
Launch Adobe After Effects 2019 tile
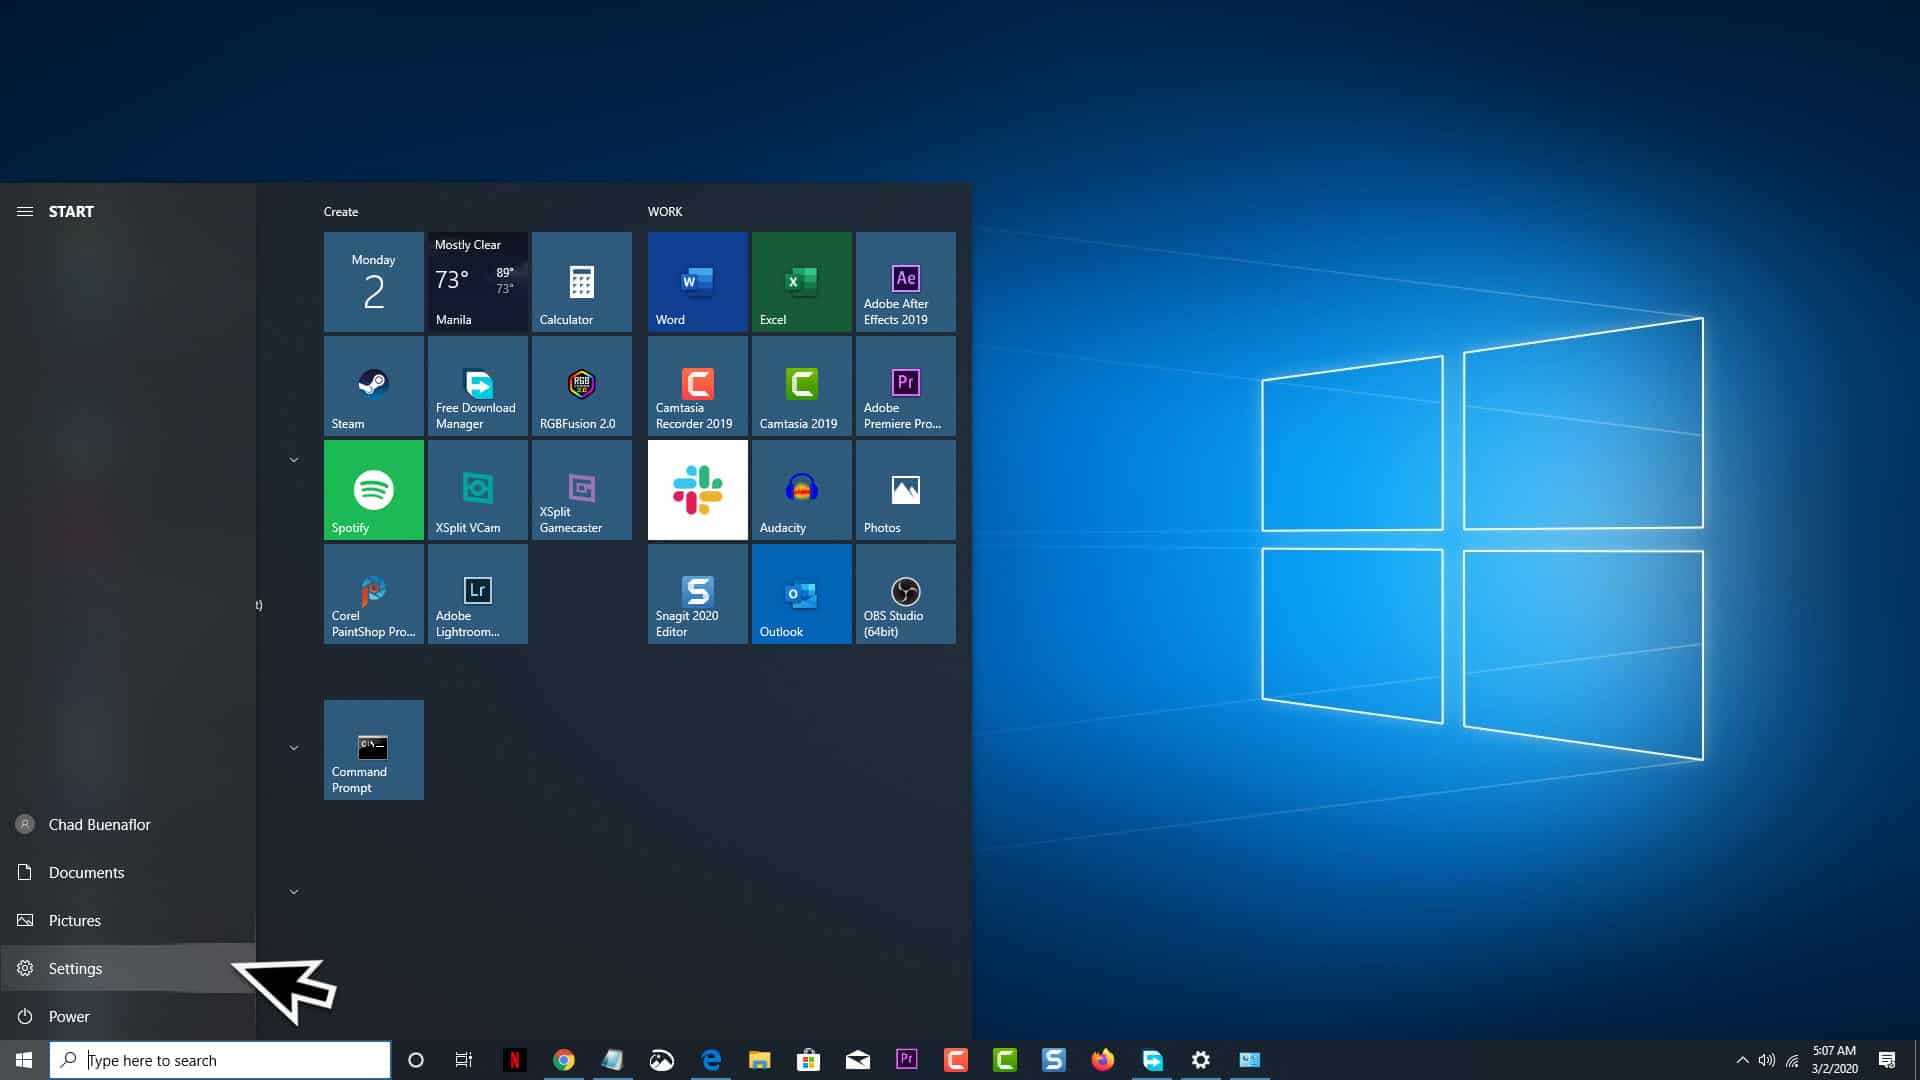[x=905, y=282]
